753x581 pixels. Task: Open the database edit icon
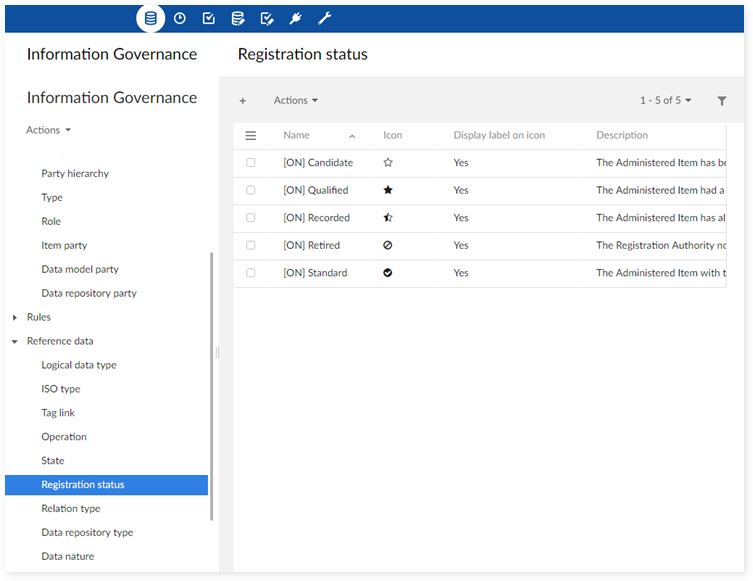(x=237, y=18)
